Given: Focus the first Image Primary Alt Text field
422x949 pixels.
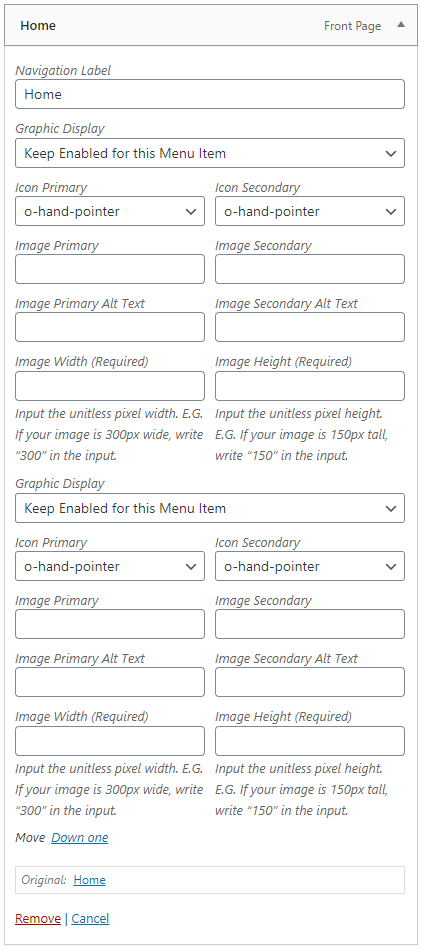Looking at the screenshot, I should [x=110, y=327].
